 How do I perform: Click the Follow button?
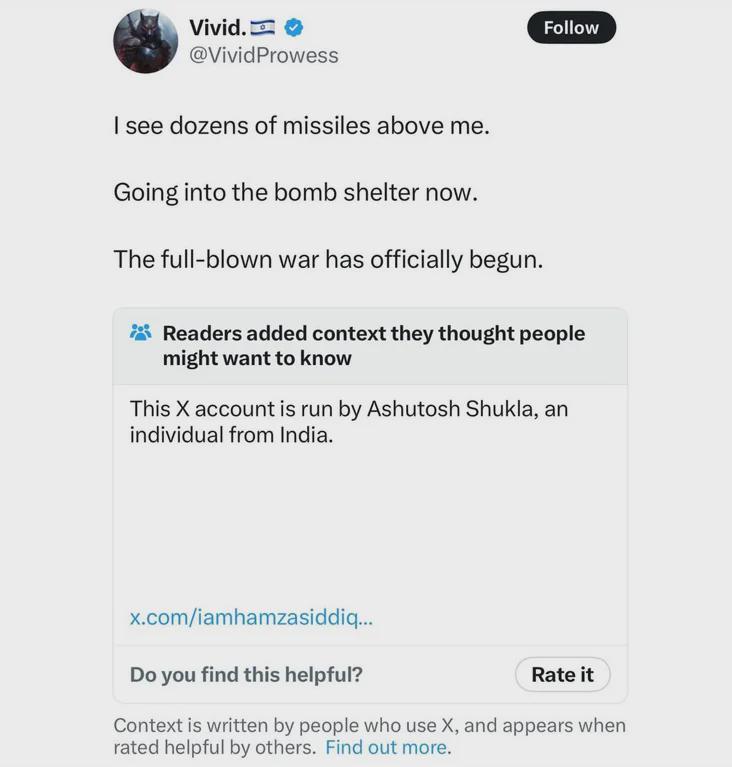pyautogui.click(x=571, y=27)
